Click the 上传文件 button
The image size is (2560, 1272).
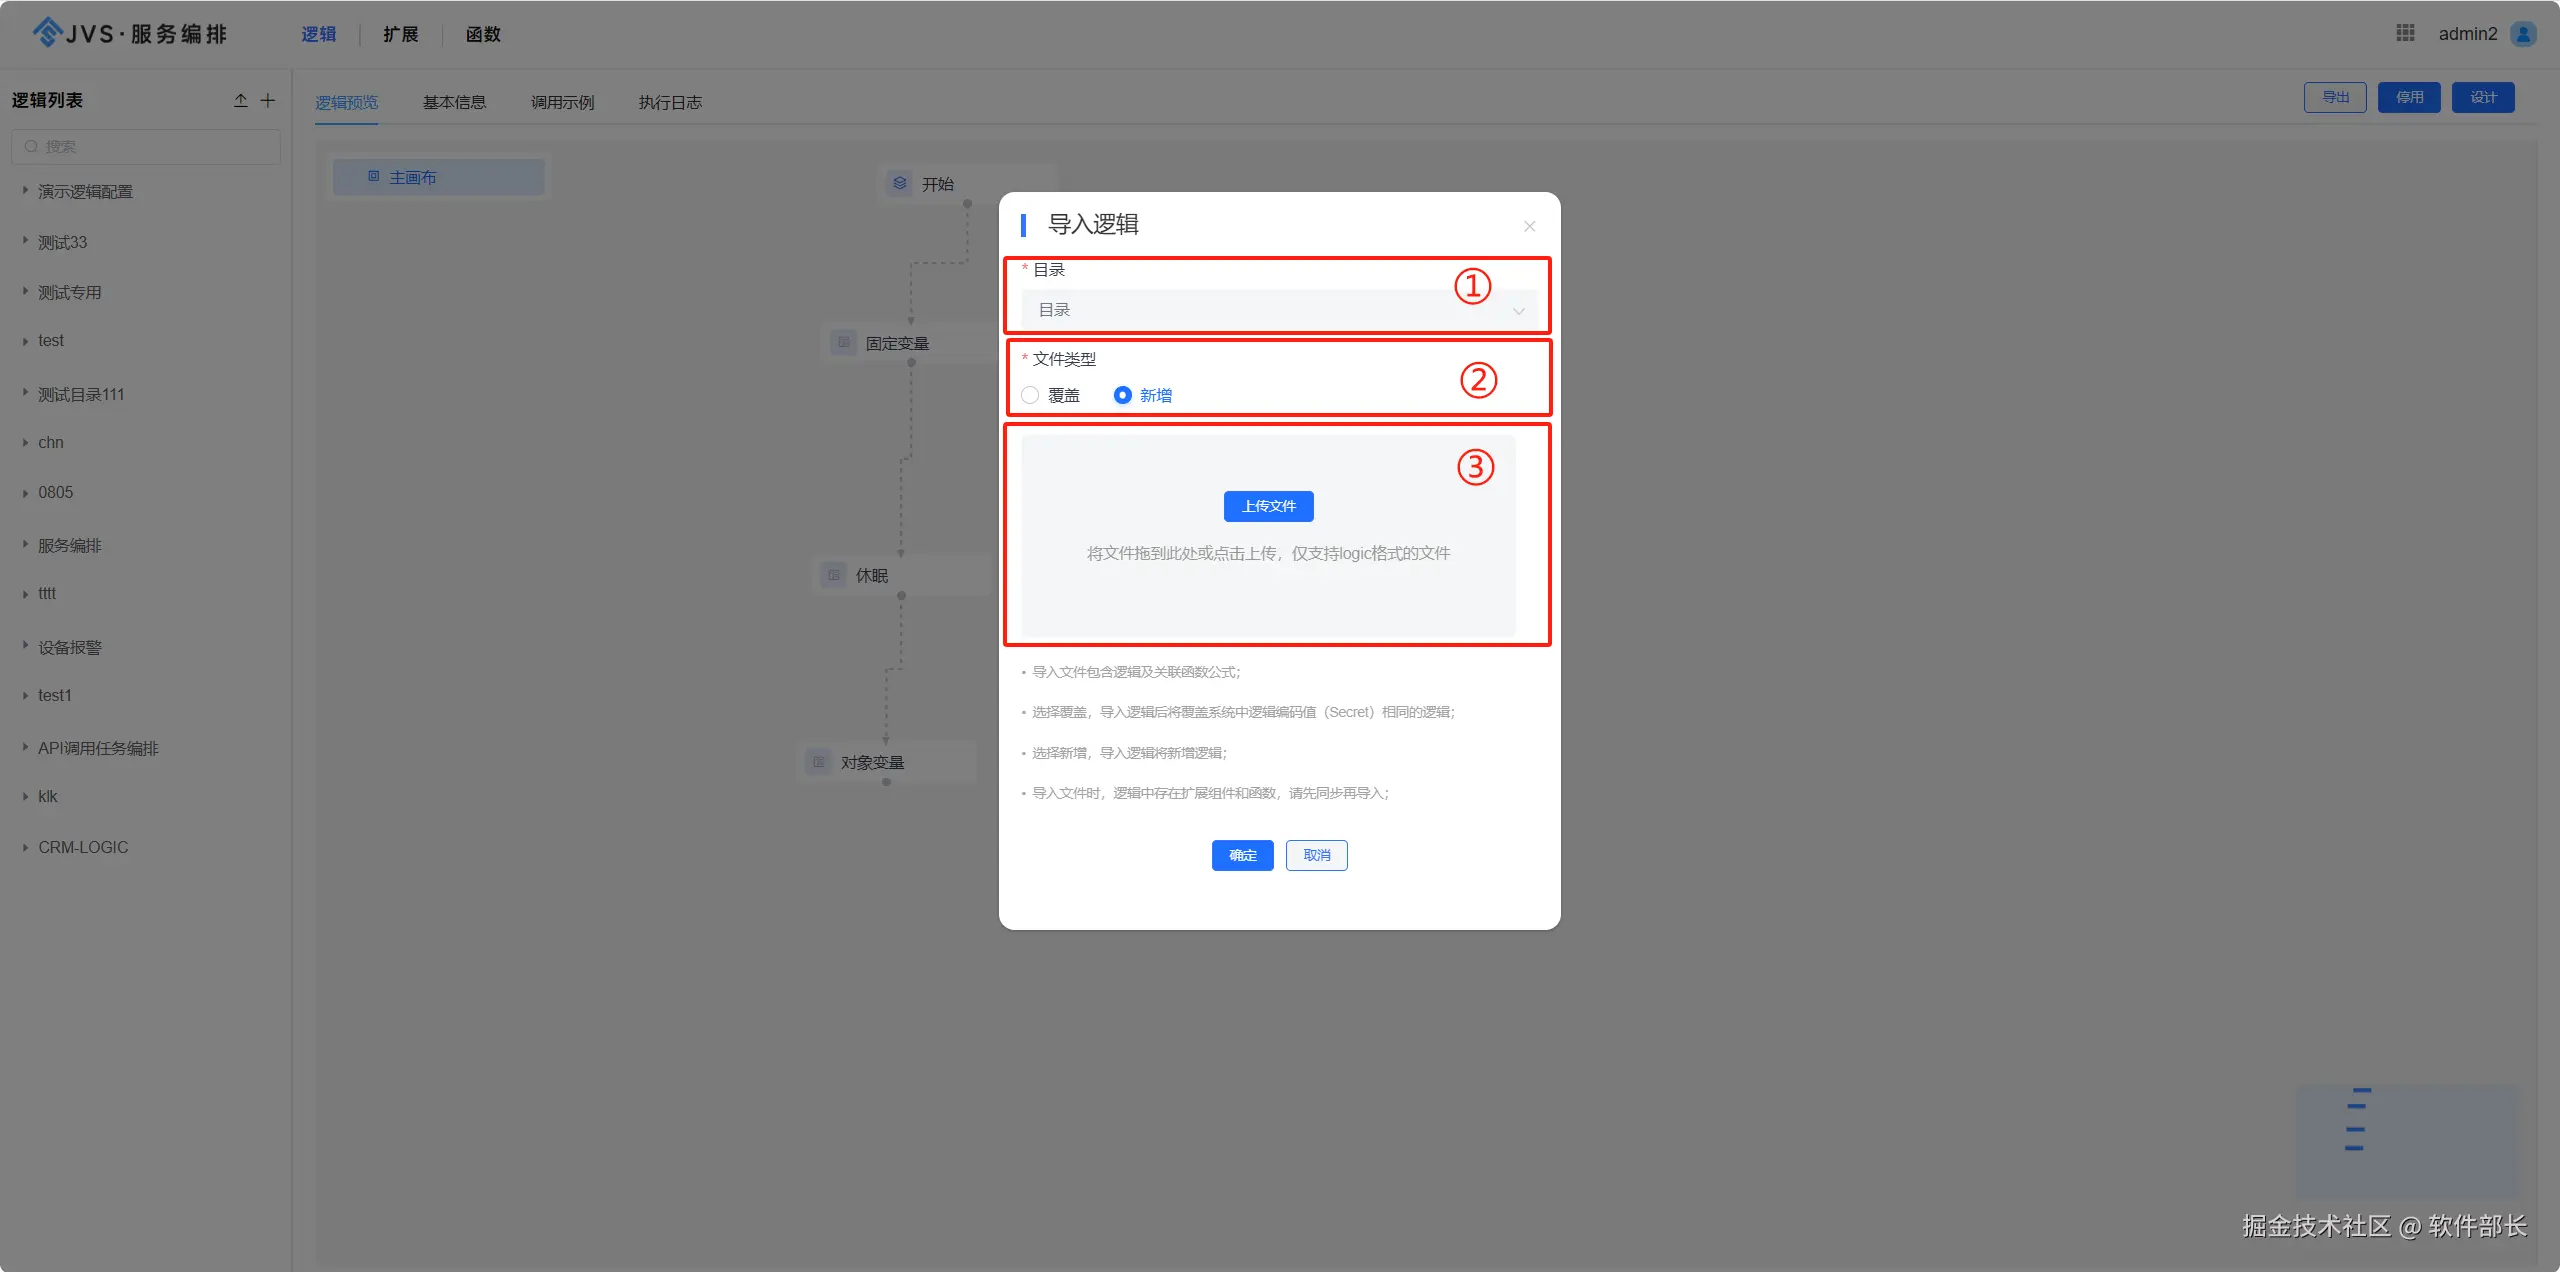click(x=1268, y=506)
